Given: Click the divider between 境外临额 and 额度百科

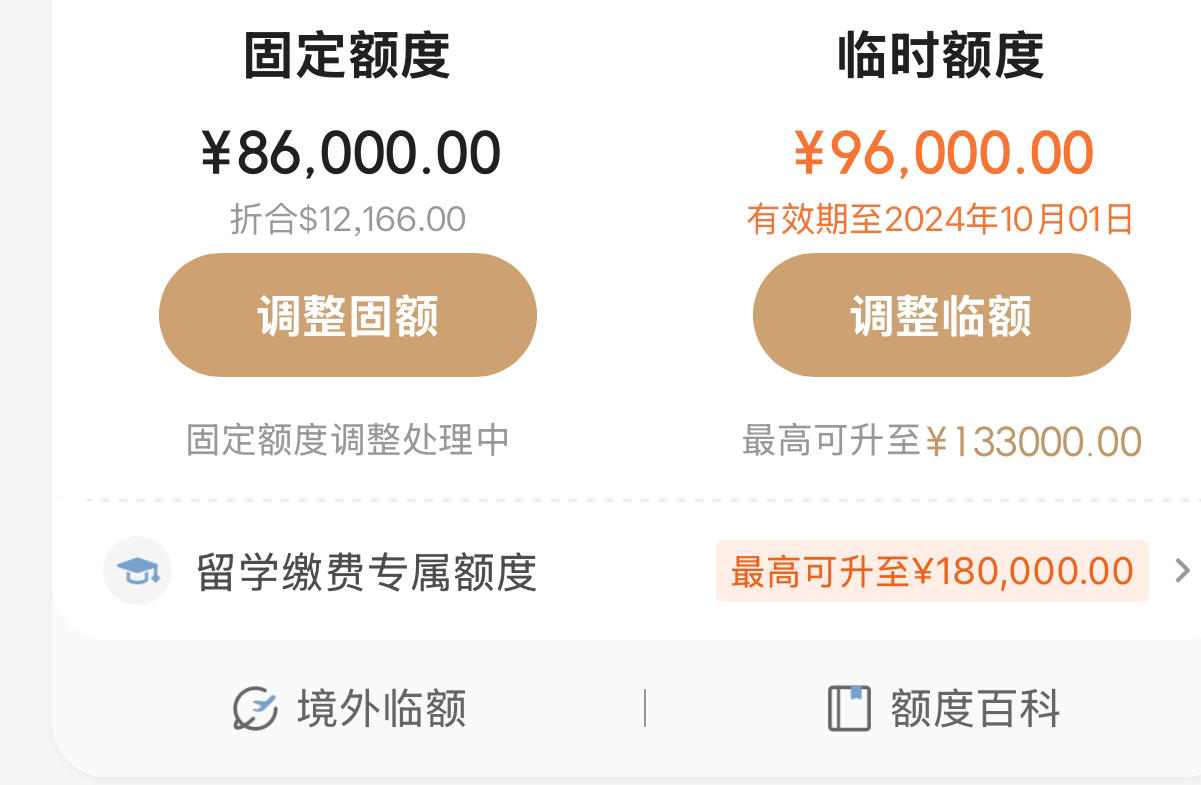Looking at the screenshot, I should pos(645,708).
